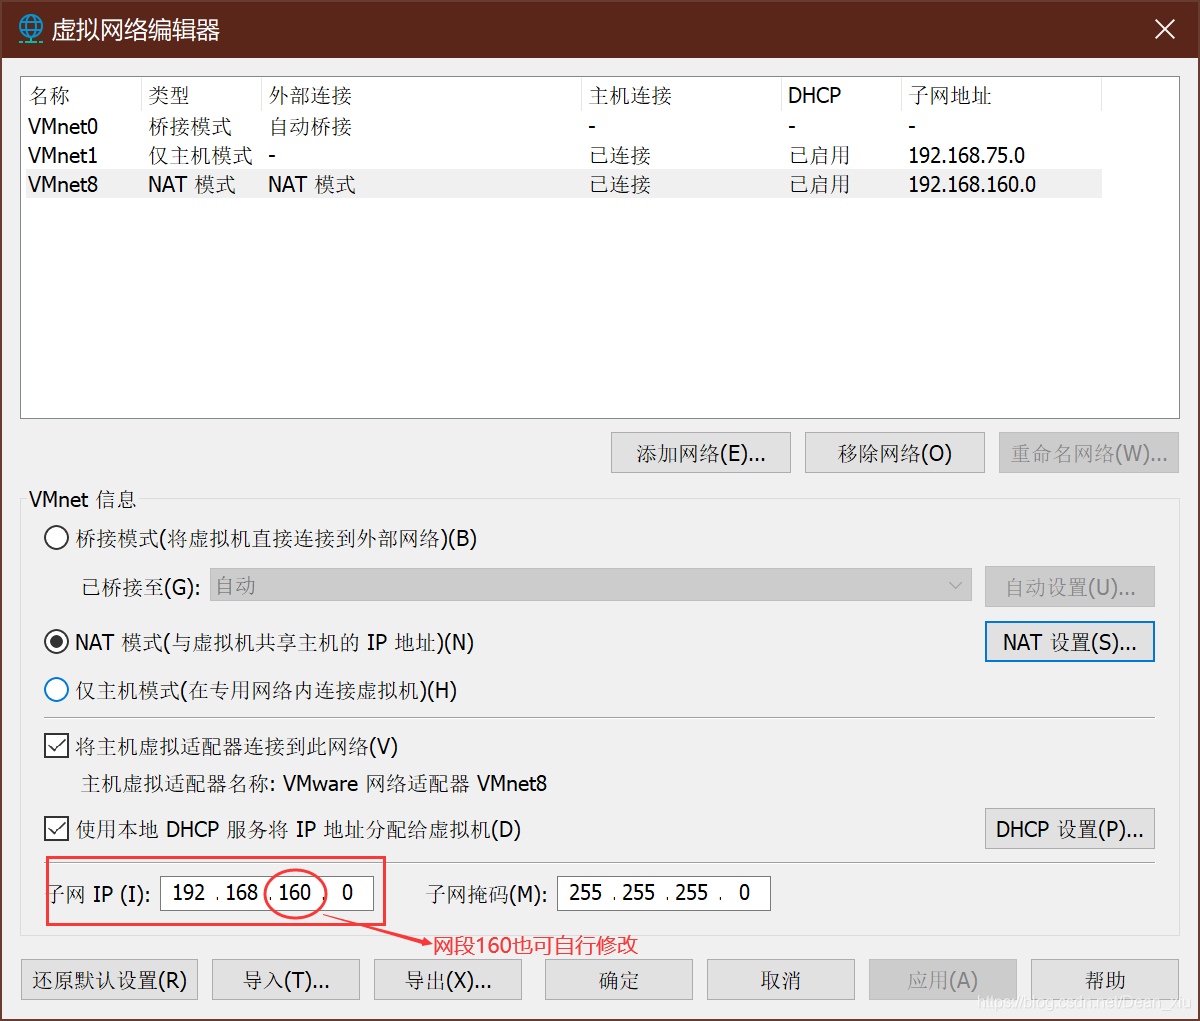Click the 移除网络(O) button
The width and height of the screenshot is (1200, 1021).
(x=895, y=453)
